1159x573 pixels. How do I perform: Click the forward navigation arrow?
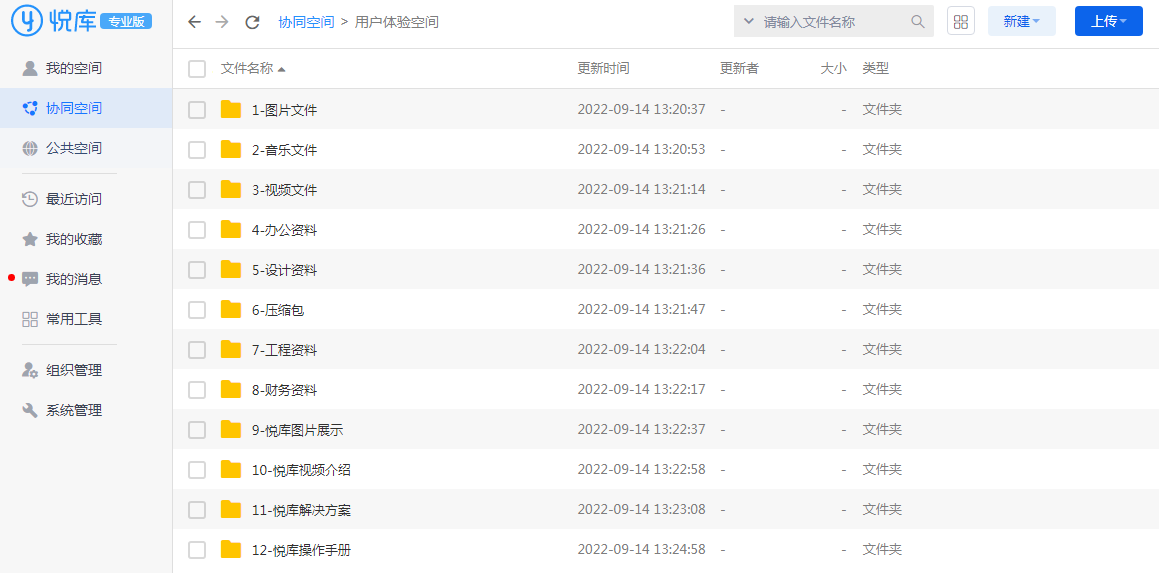point(222,22)
